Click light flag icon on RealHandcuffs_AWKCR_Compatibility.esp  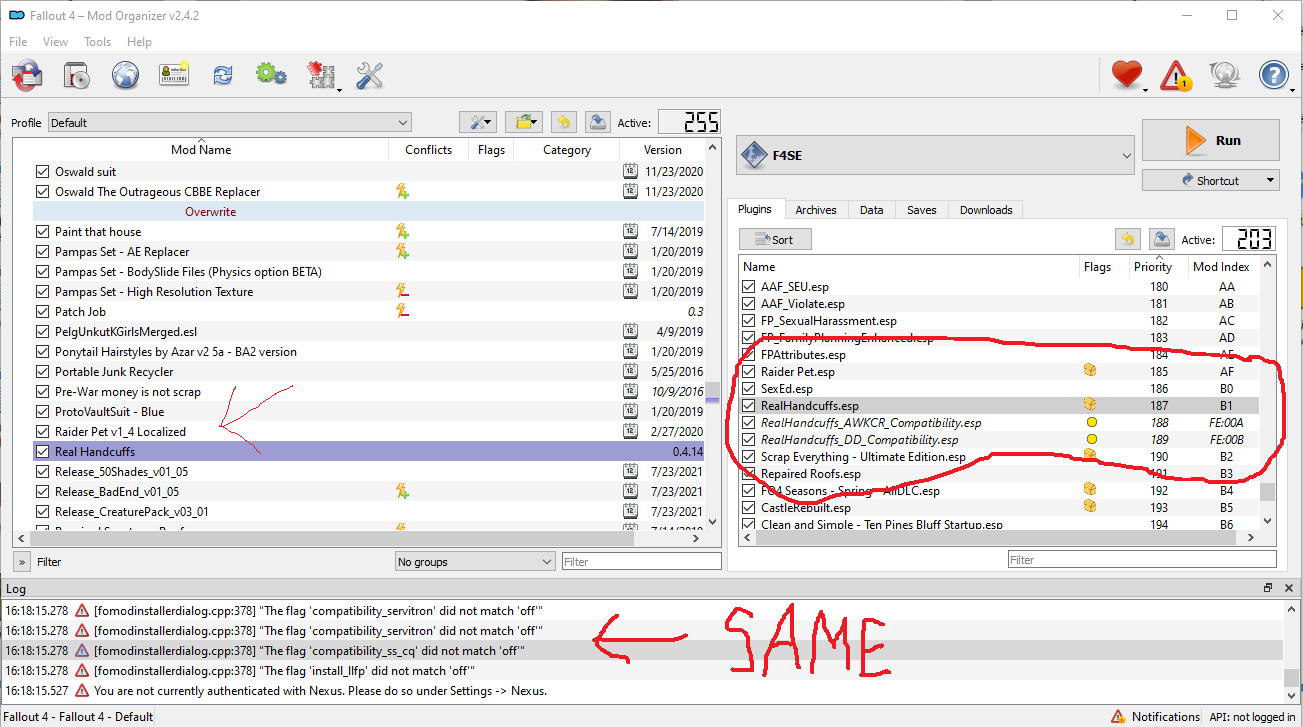pos(1092,422)
